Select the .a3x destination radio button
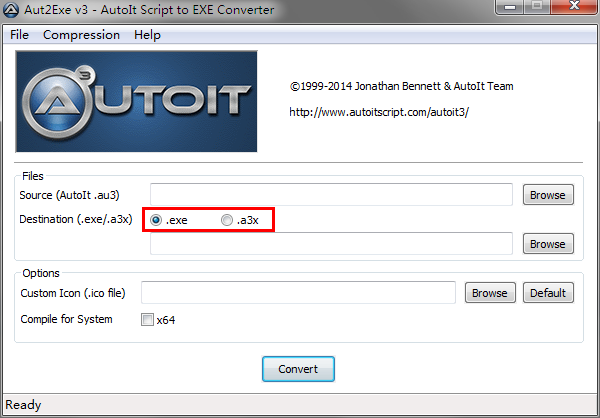This screenshot has height=418, width=600. pos(227,219)
